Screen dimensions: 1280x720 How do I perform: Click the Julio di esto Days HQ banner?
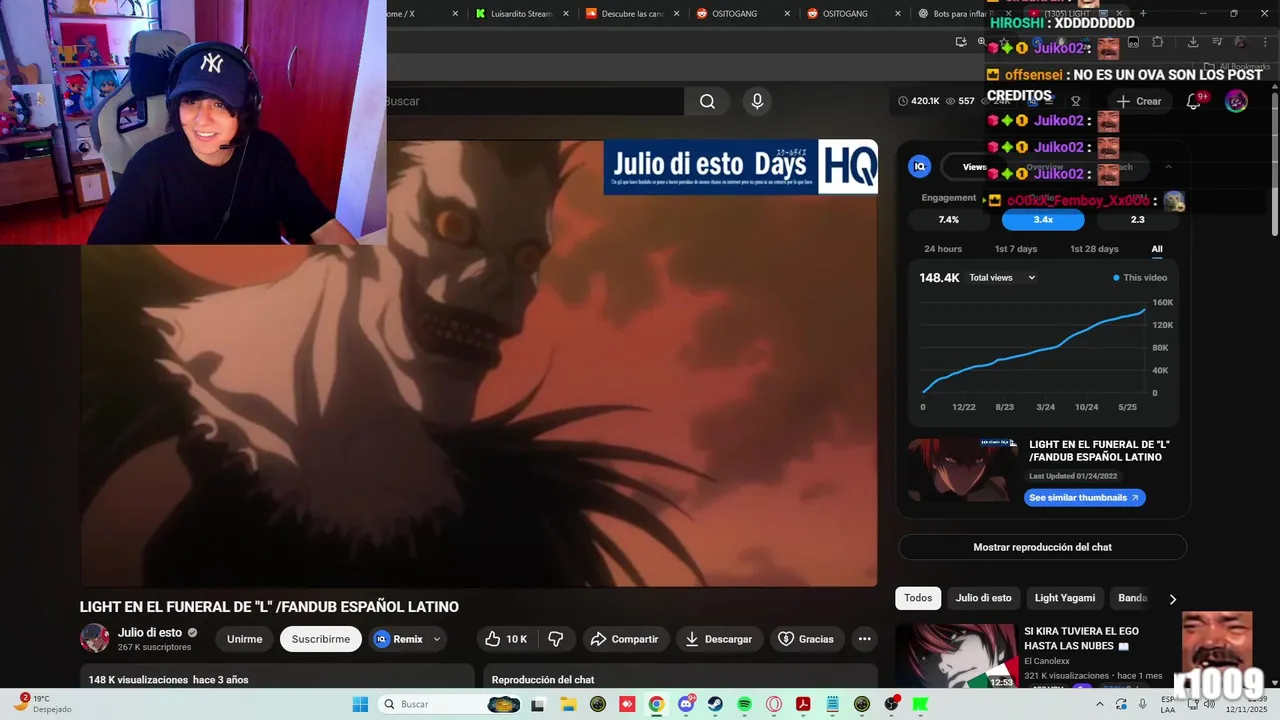tap(740, 167)
